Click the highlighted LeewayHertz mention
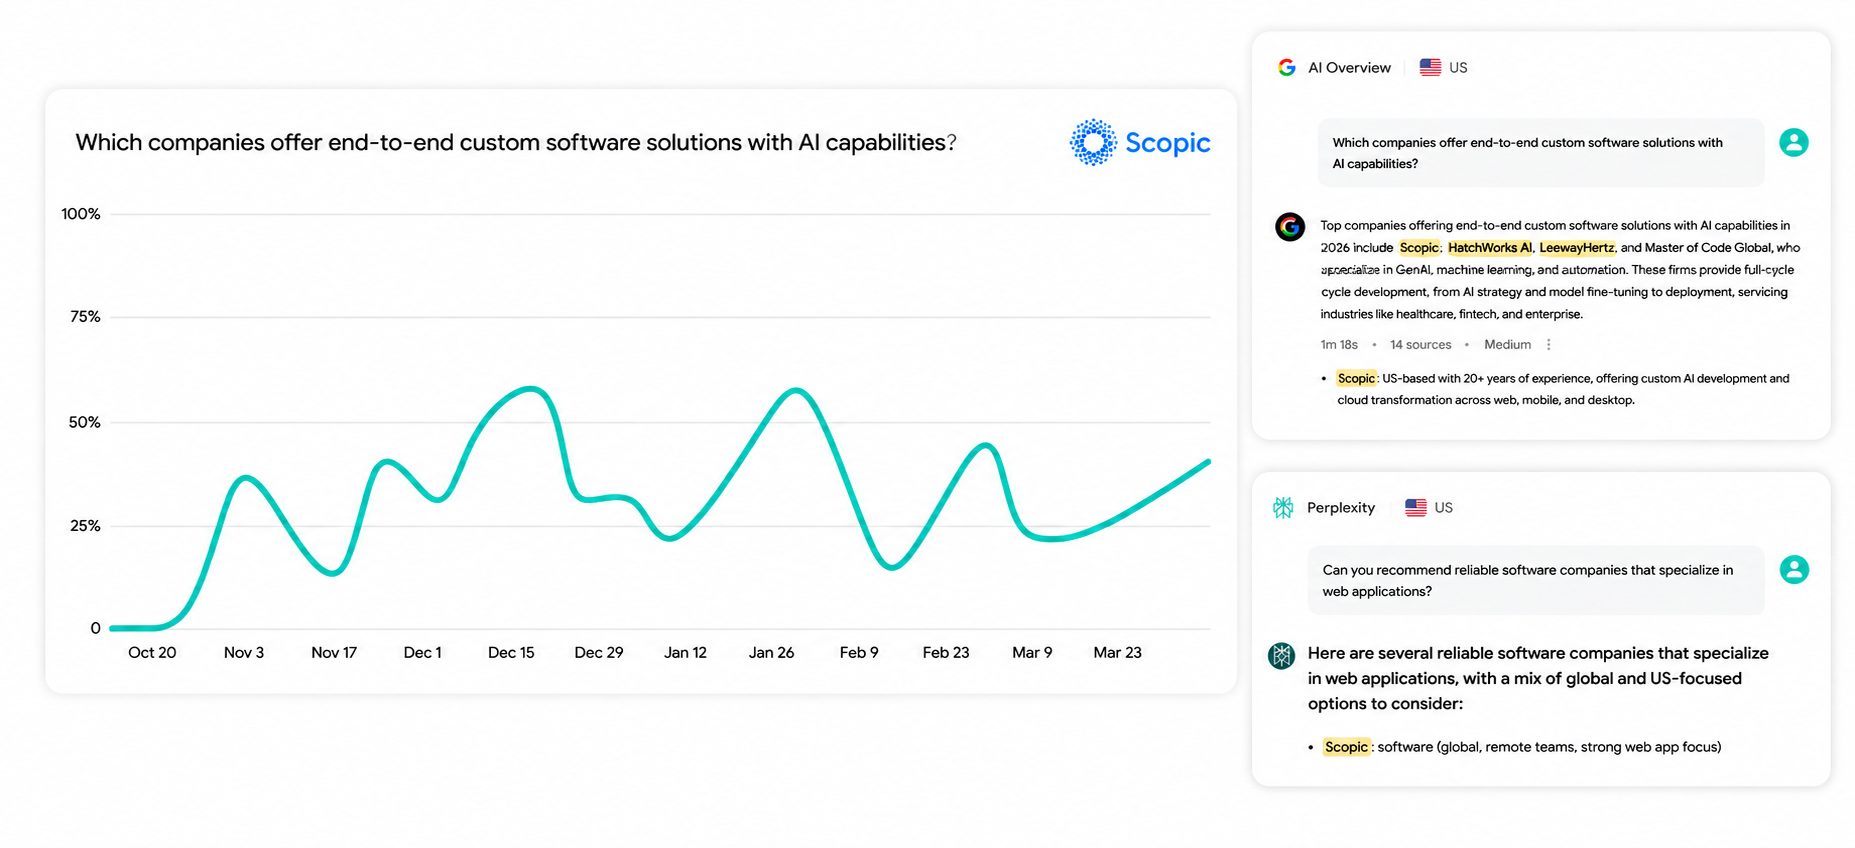Screen dimensions: 1855x848 pyautogui.click(x=1576, y=248)
